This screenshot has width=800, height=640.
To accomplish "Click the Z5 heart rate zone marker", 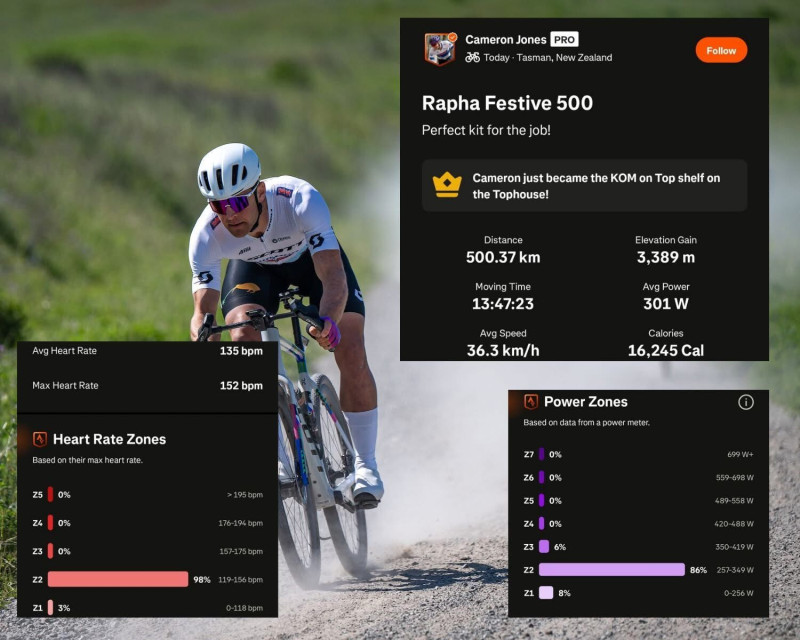I will point(50,494).
